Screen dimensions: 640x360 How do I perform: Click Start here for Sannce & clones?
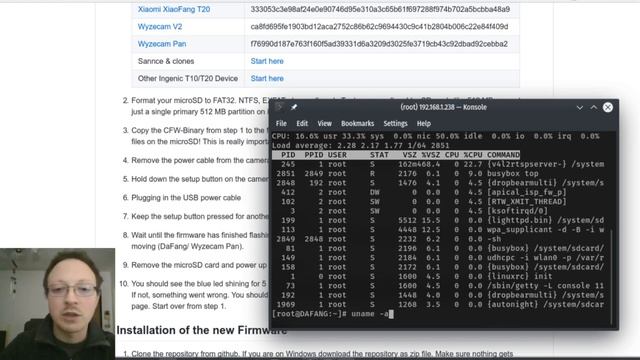pyautogui.click(x=267, y=61)
